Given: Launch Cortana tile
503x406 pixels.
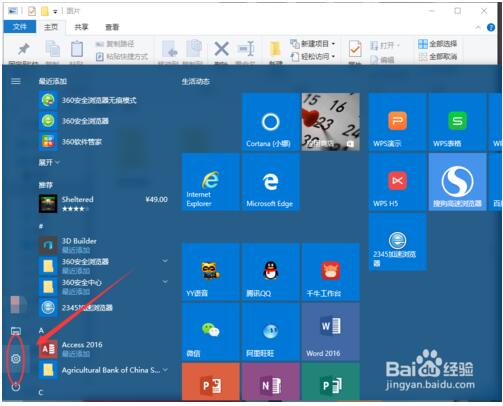Looking at the screenshot, I should [x=271, y=122].
